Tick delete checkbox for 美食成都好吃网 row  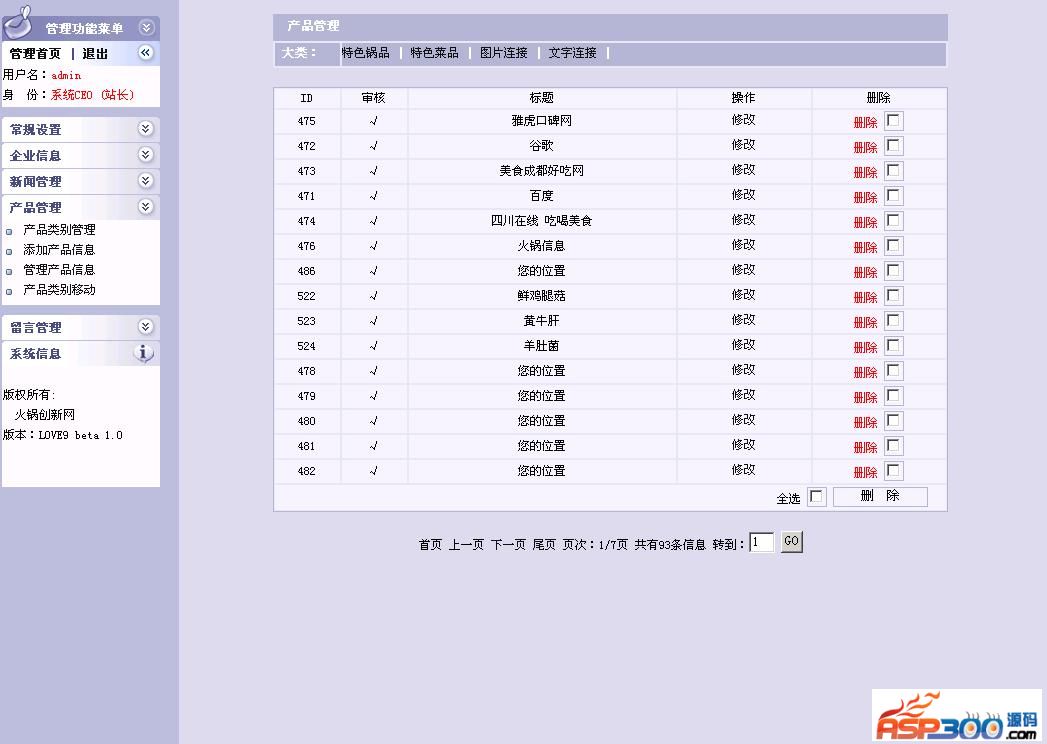tap(893, 171)
